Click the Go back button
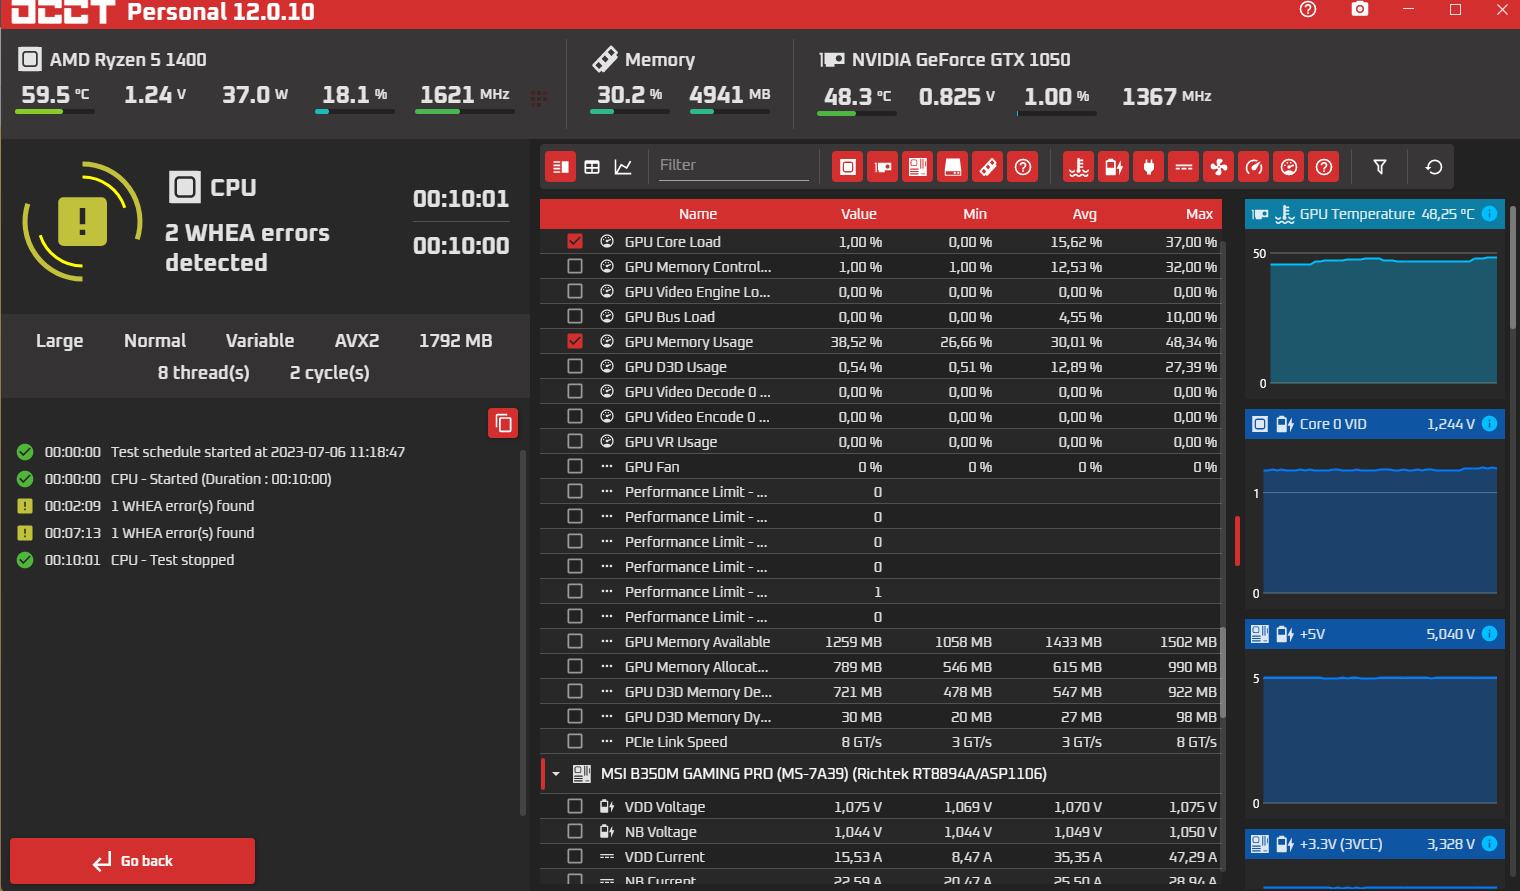Viewport: 1520px width, 891px height. point(132,861)
